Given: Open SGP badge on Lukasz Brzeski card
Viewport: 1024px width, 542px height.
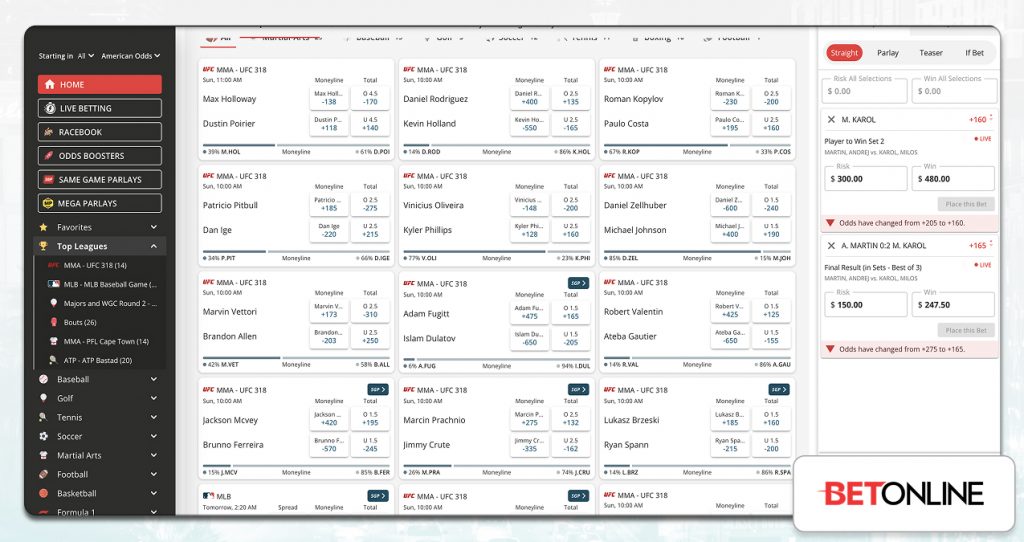Looking at the screenshot, I should click(x=778, y=389).
